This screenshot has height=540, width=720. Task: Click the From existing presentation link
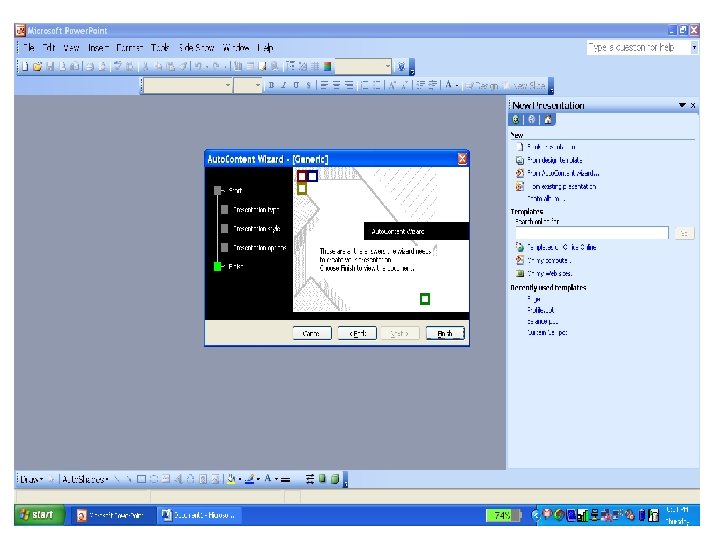click(x=562, y=186)
